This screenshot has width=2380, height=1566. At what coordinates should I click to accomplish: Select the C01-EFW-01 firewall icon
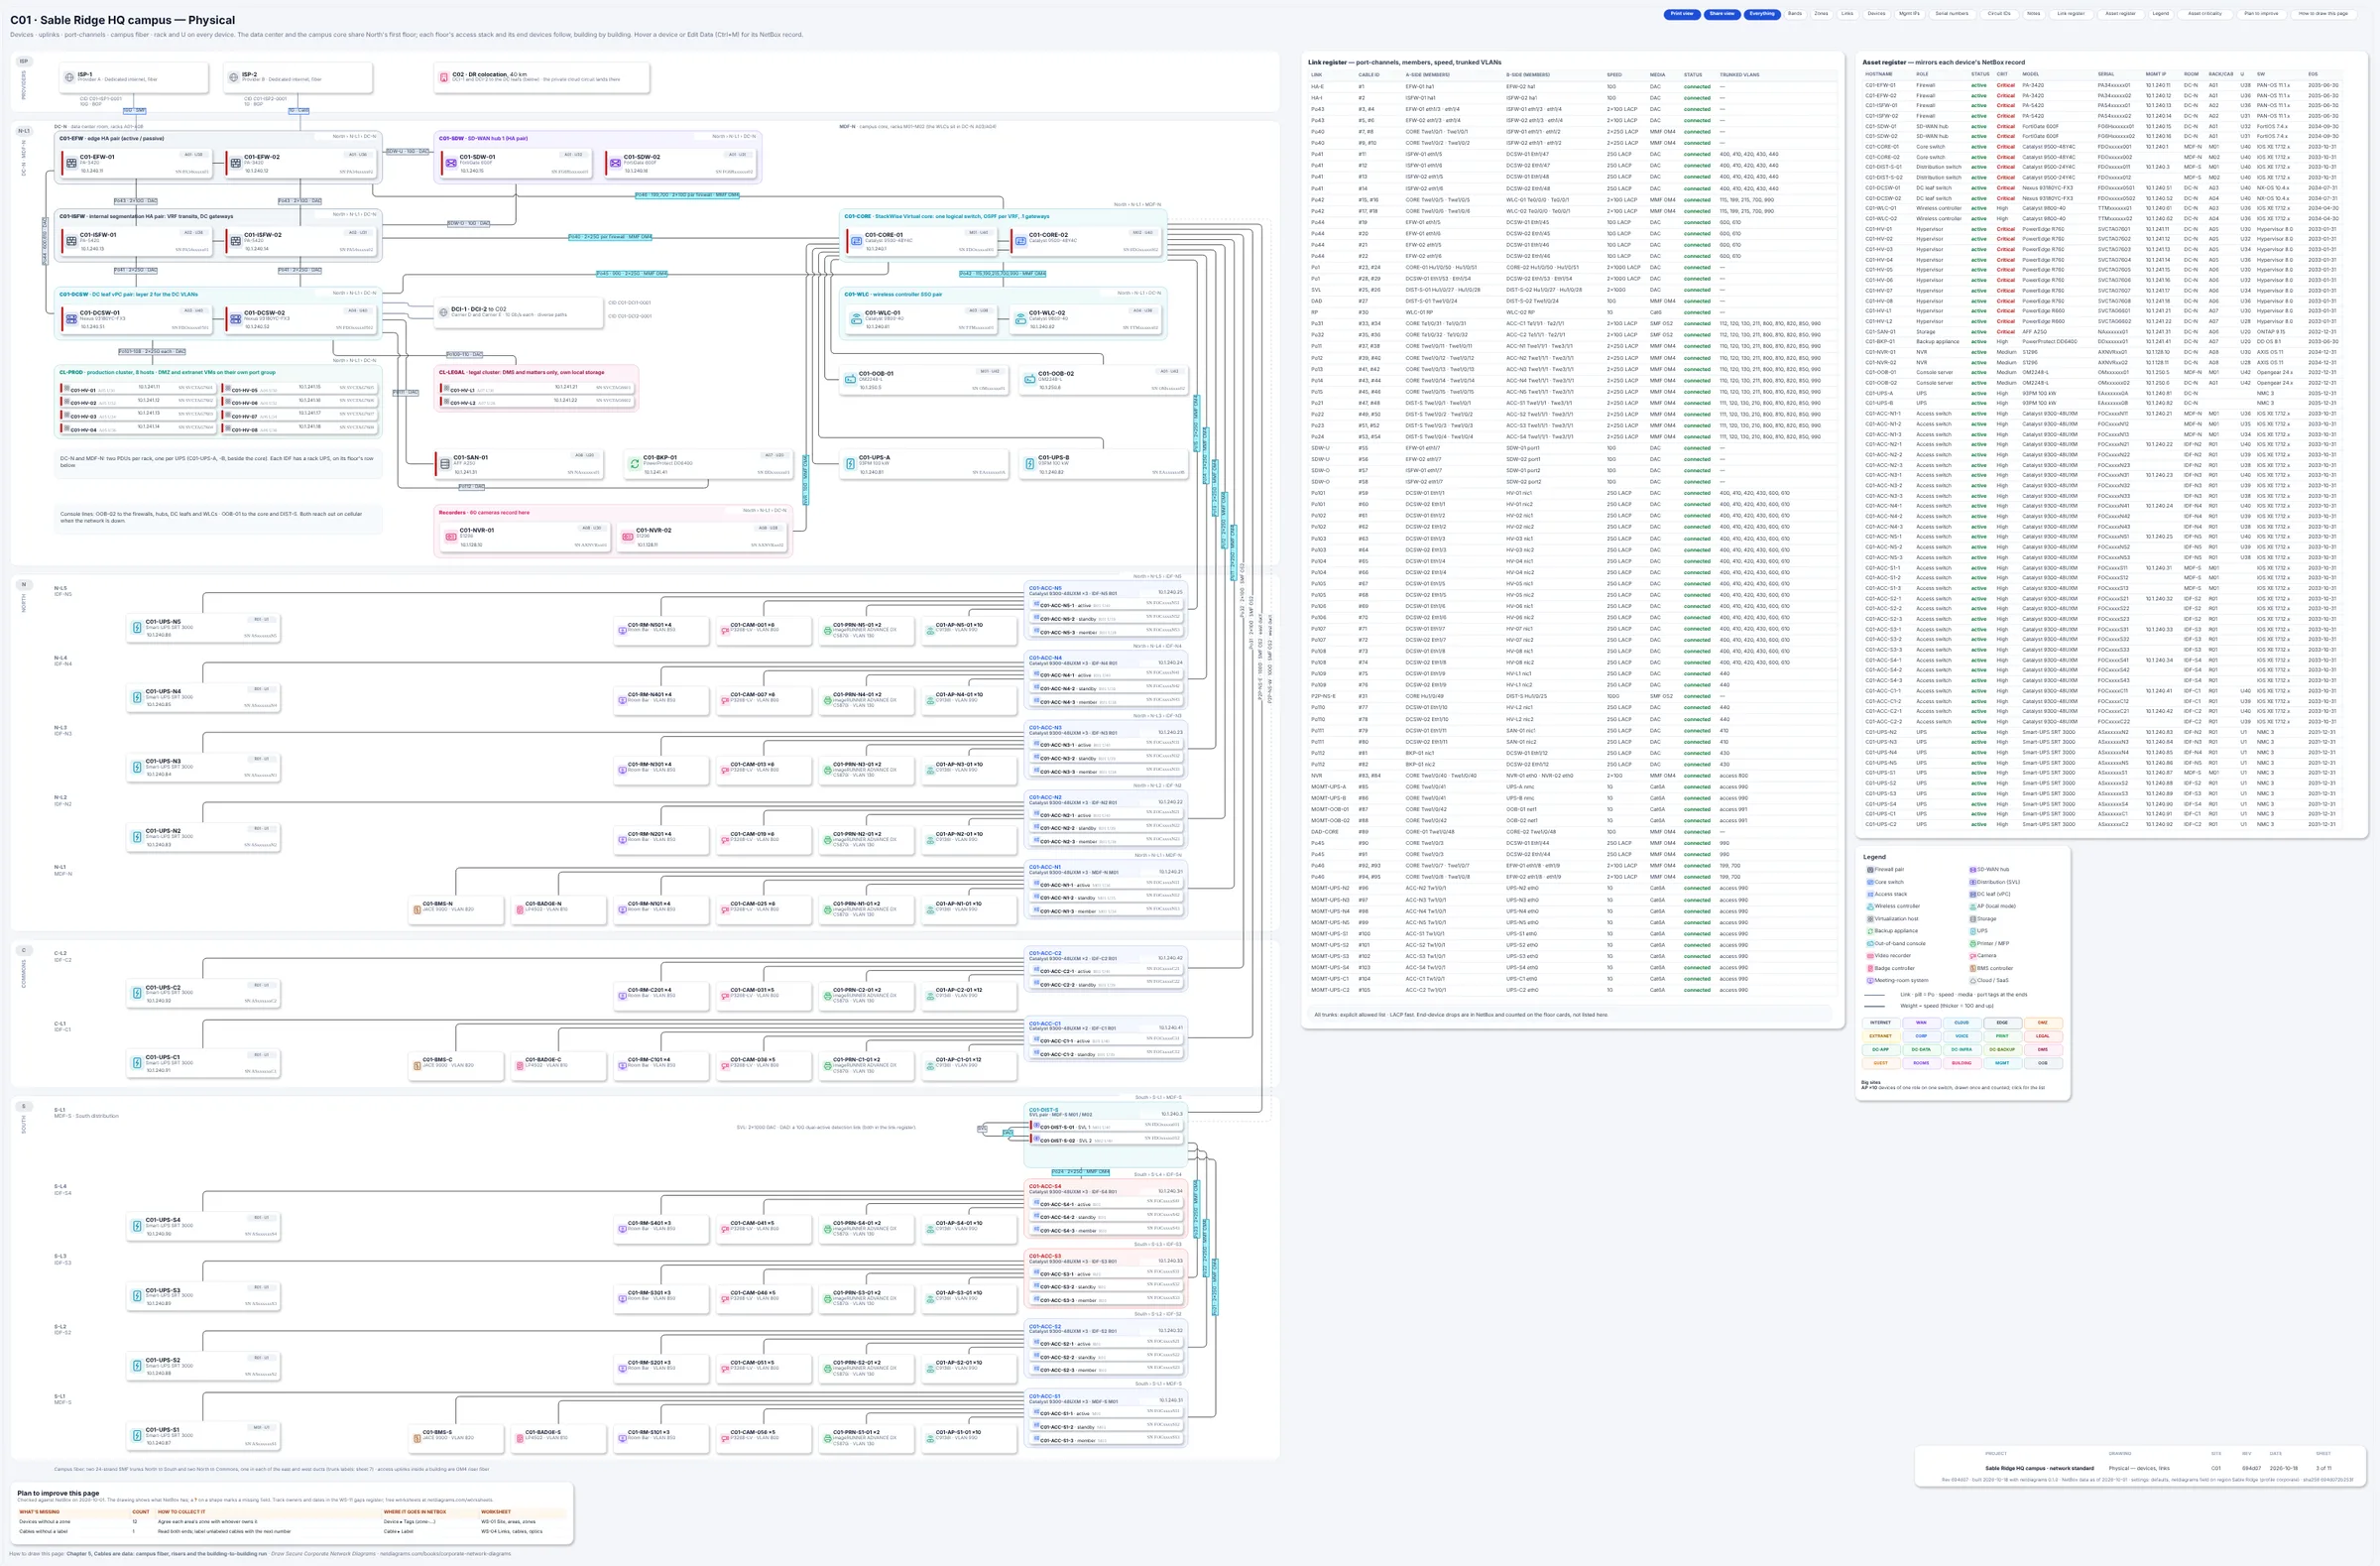tap(71, 162)
